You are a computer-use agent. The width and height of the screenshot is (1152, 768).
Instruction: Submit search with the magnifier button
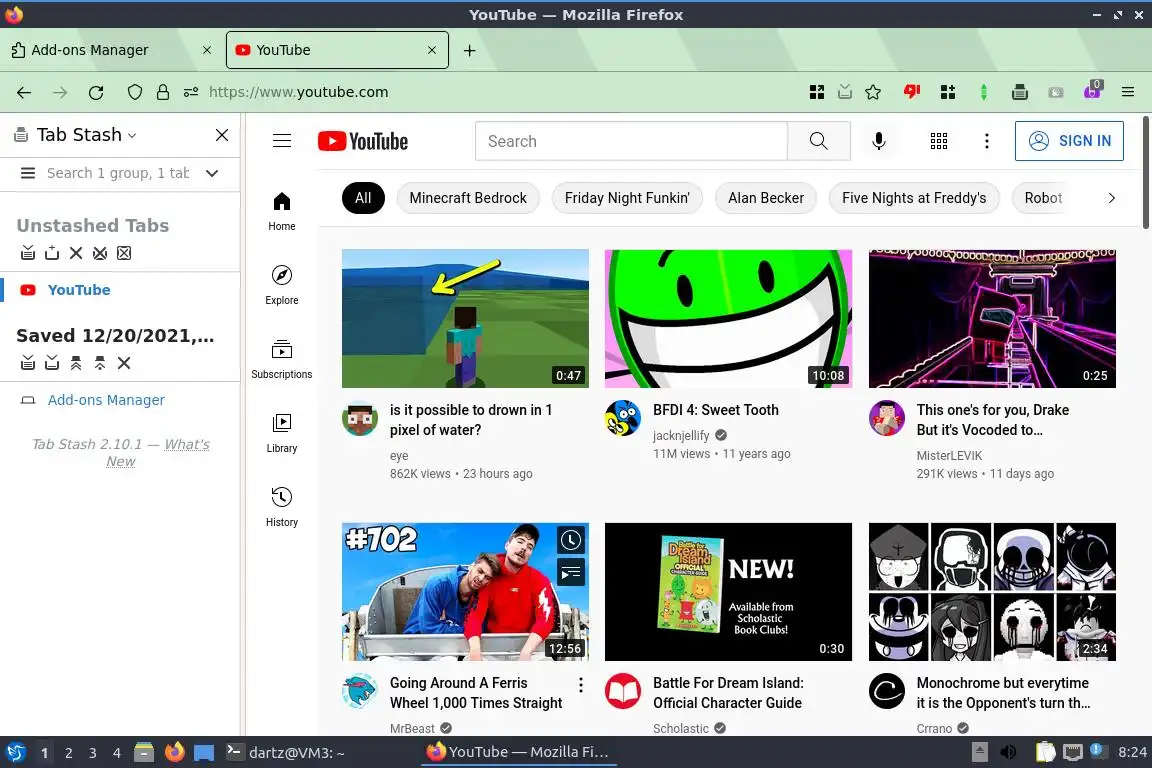pyautogui.click(x=818, y=141)
